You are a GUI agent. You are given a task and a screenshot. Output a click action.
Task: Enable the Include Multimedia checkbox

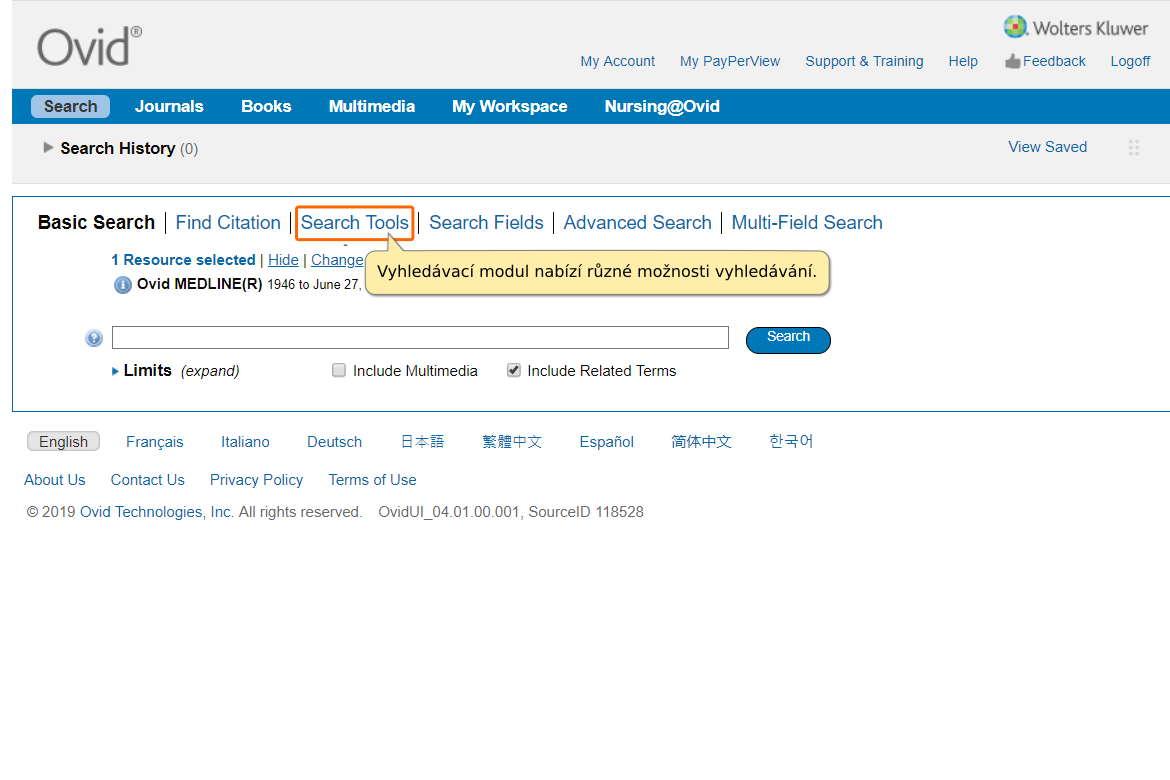click(339, 370)
